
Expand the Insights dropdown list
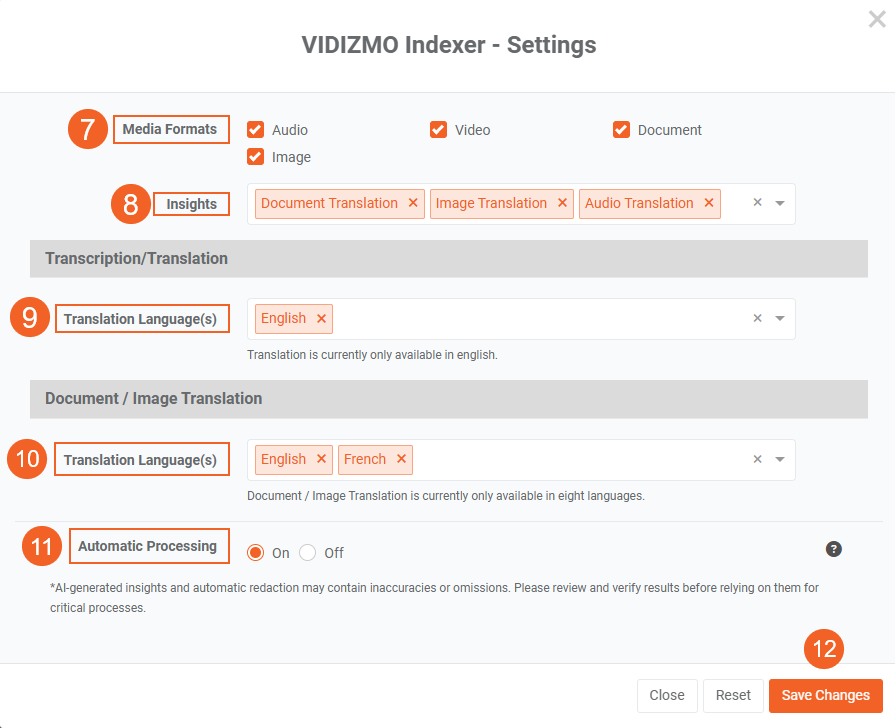(780, 203)
